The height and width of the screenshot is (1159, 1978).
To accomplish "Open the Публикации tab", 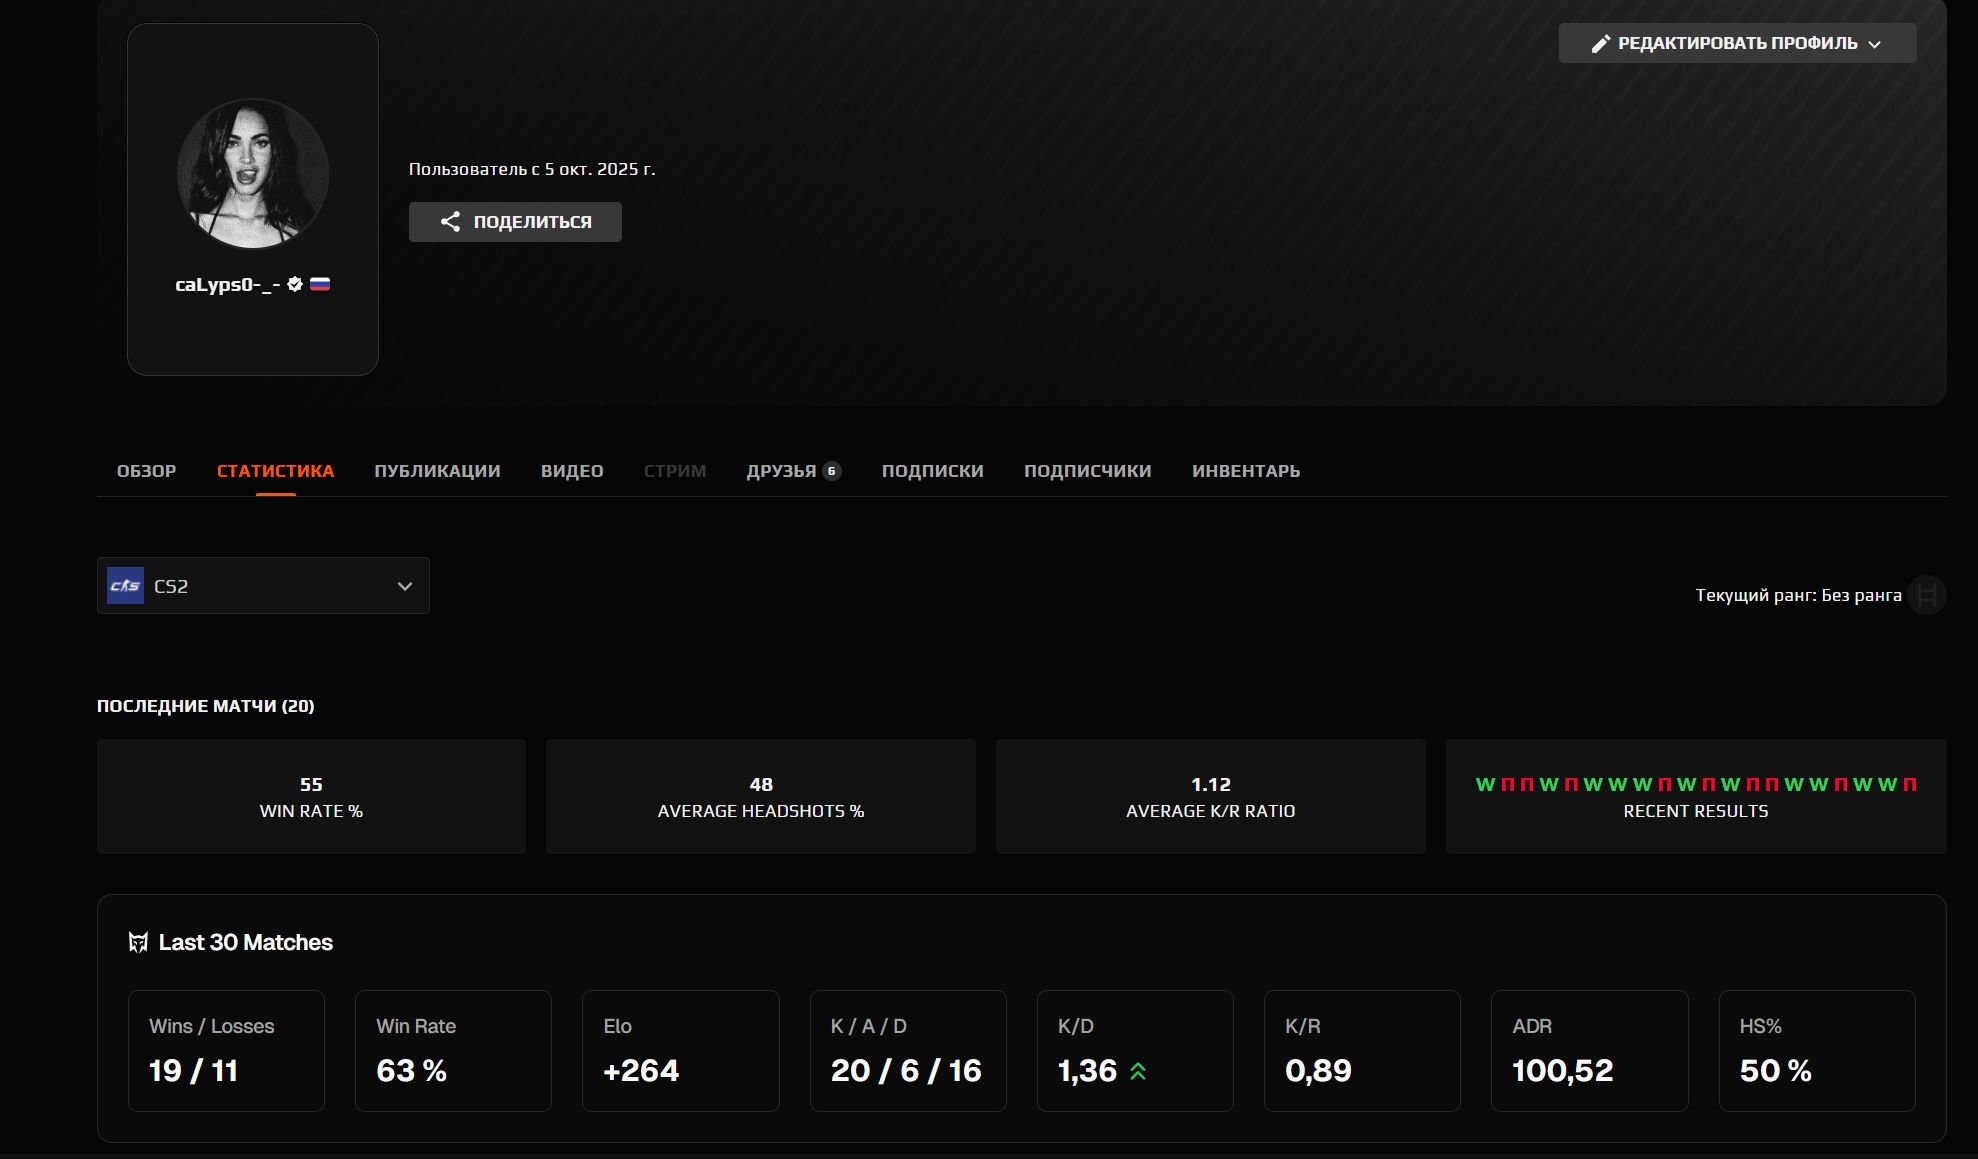I will click(x=437, y=471).
